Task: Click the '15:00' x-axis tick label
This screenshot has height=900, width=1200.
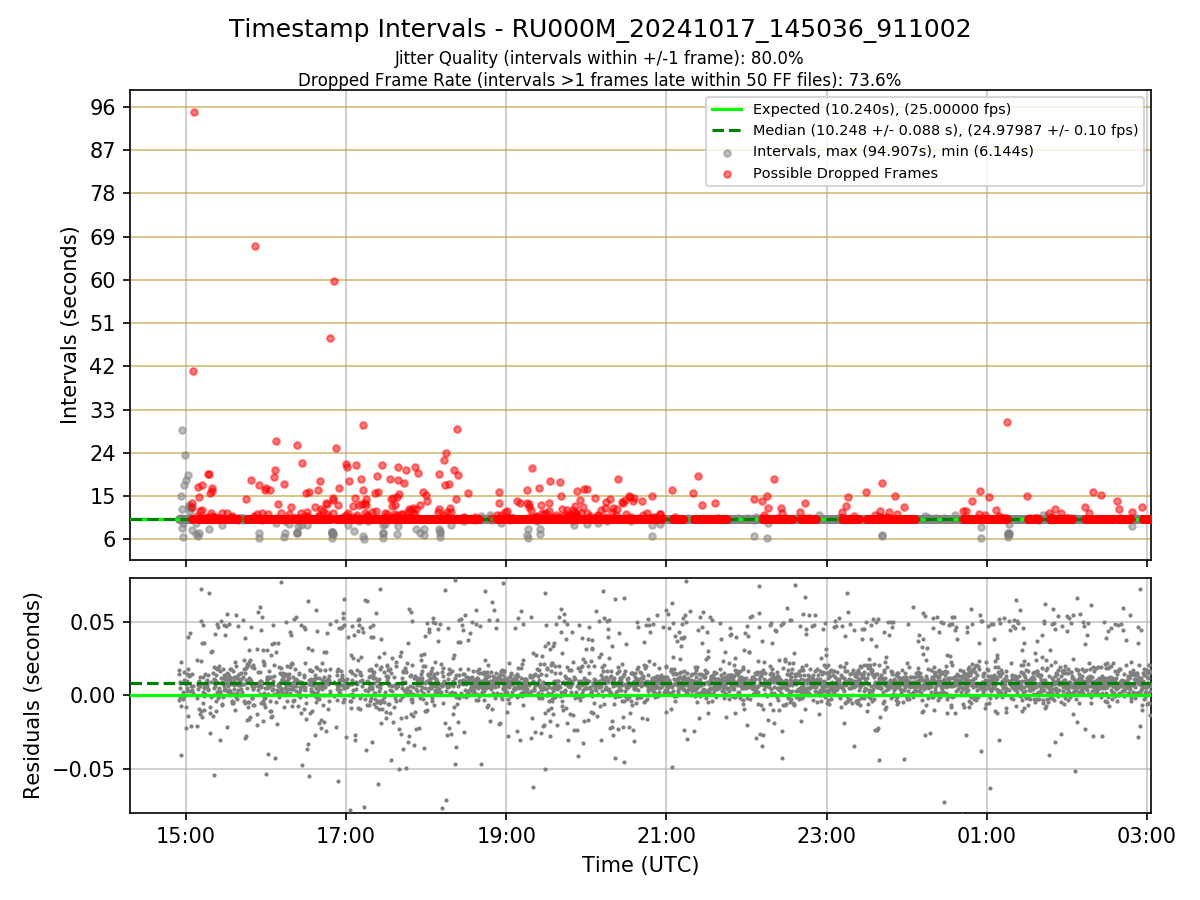Action: 186,834
